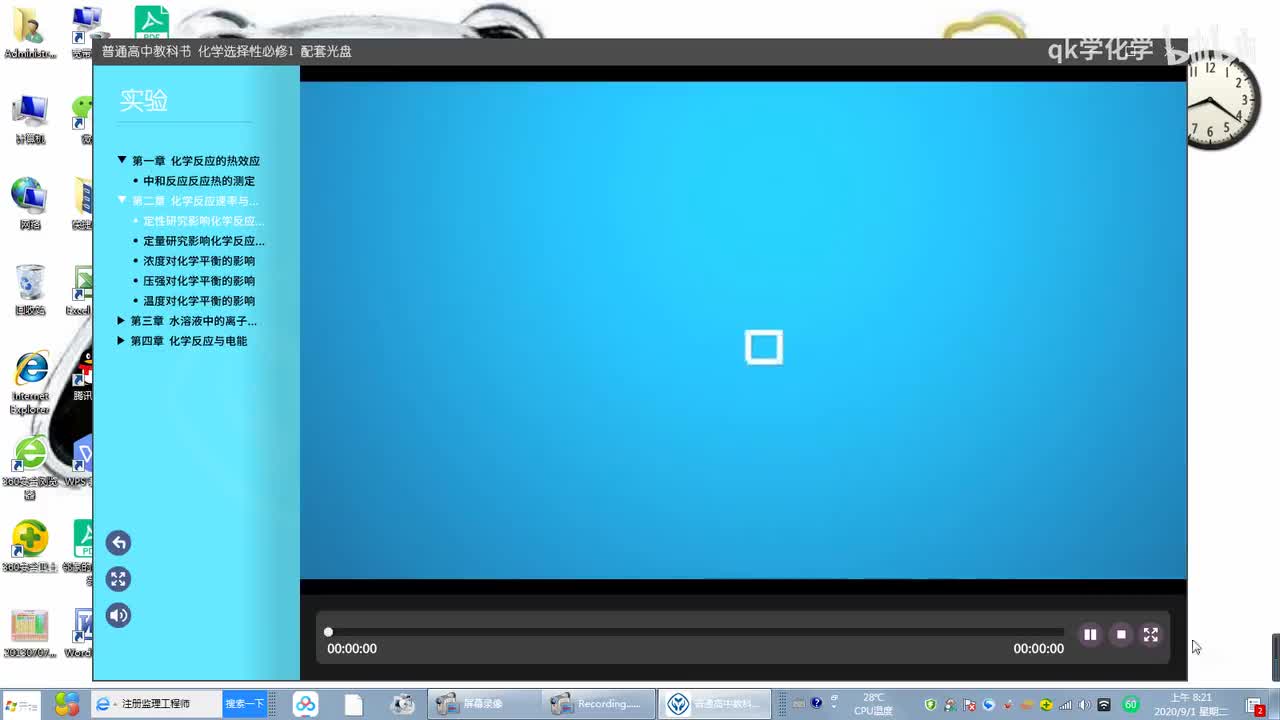This screenshot has width=1280, height=720.
Task: Mute sound with the sidebar speaker icon
Action: point(119,615)
